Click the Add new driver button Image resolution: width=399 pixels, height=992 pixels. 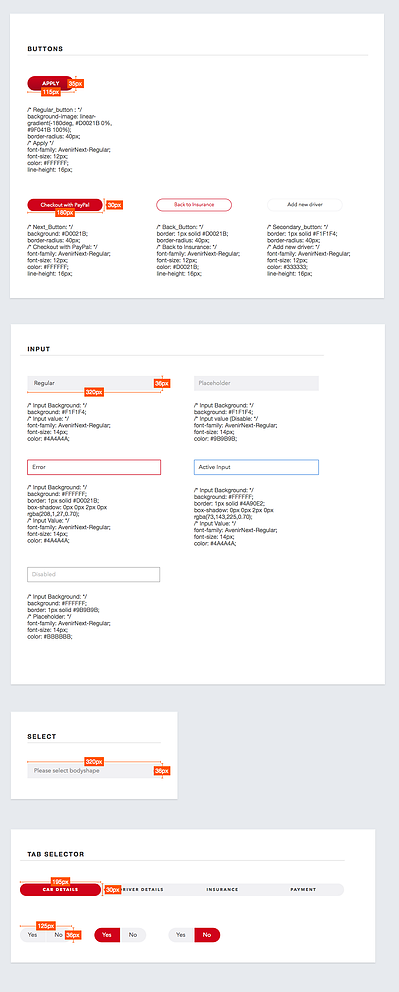click(305, 205)
